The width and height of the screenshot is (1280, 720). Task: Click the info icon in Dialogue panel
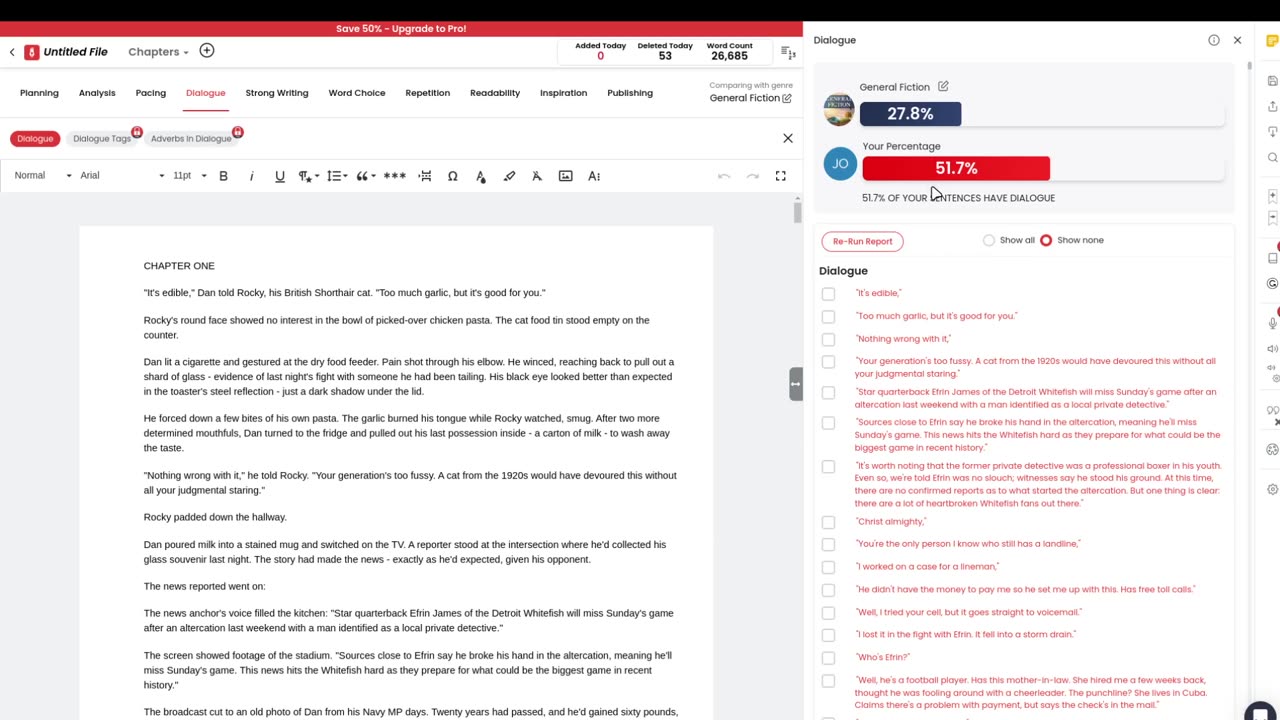point(1214,40)
